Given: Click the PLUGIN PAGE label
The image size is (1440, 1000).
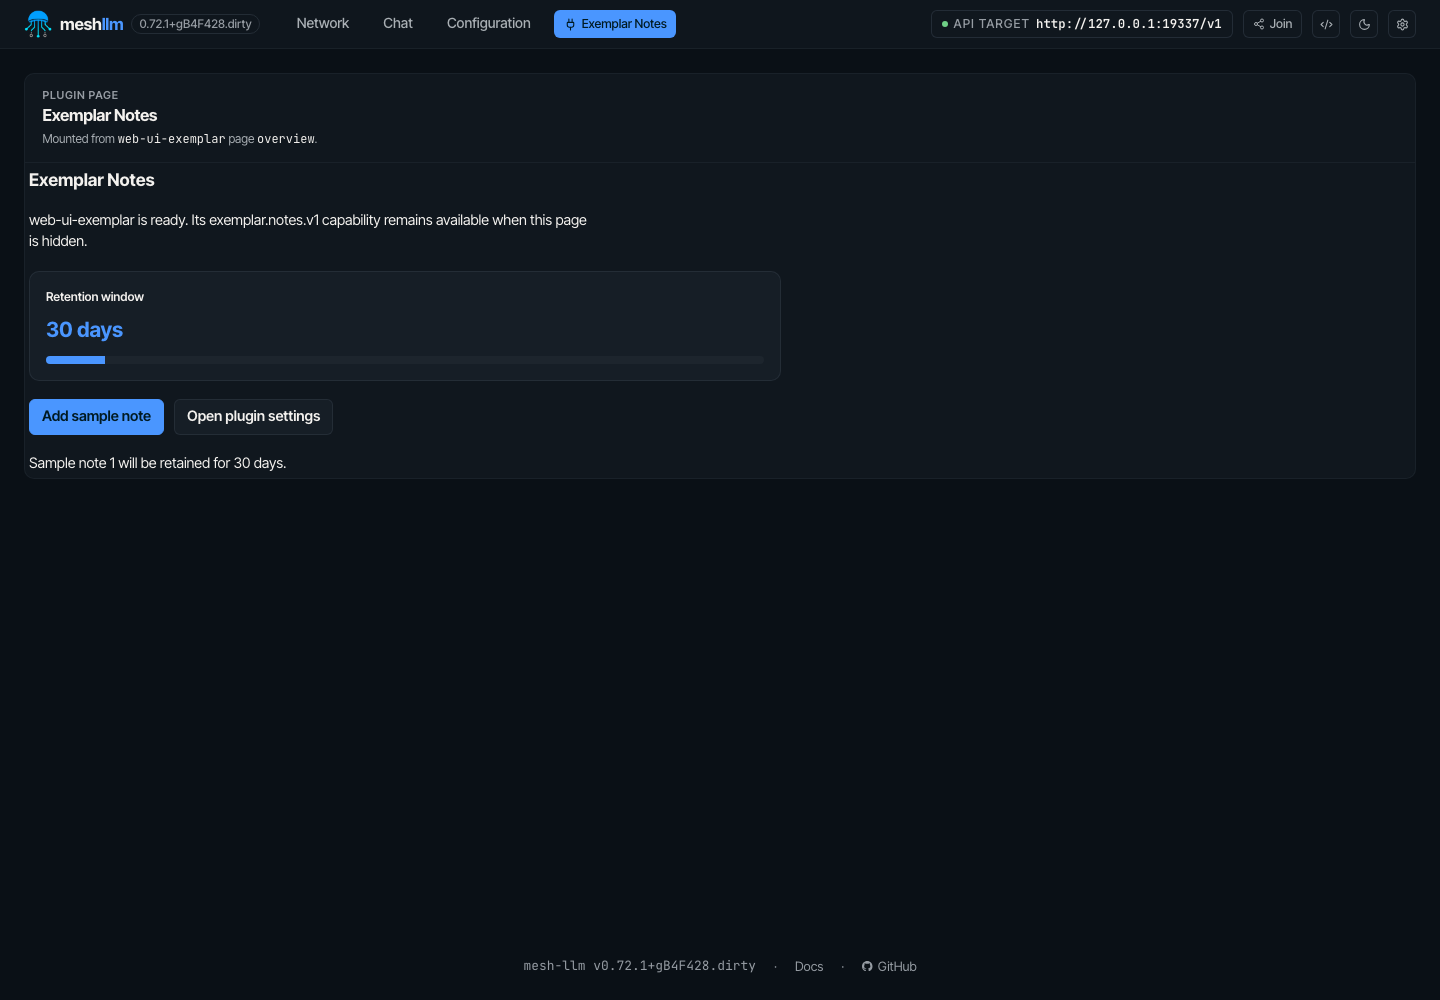Looking at the screenshot, I should click(x=80, y=95).
